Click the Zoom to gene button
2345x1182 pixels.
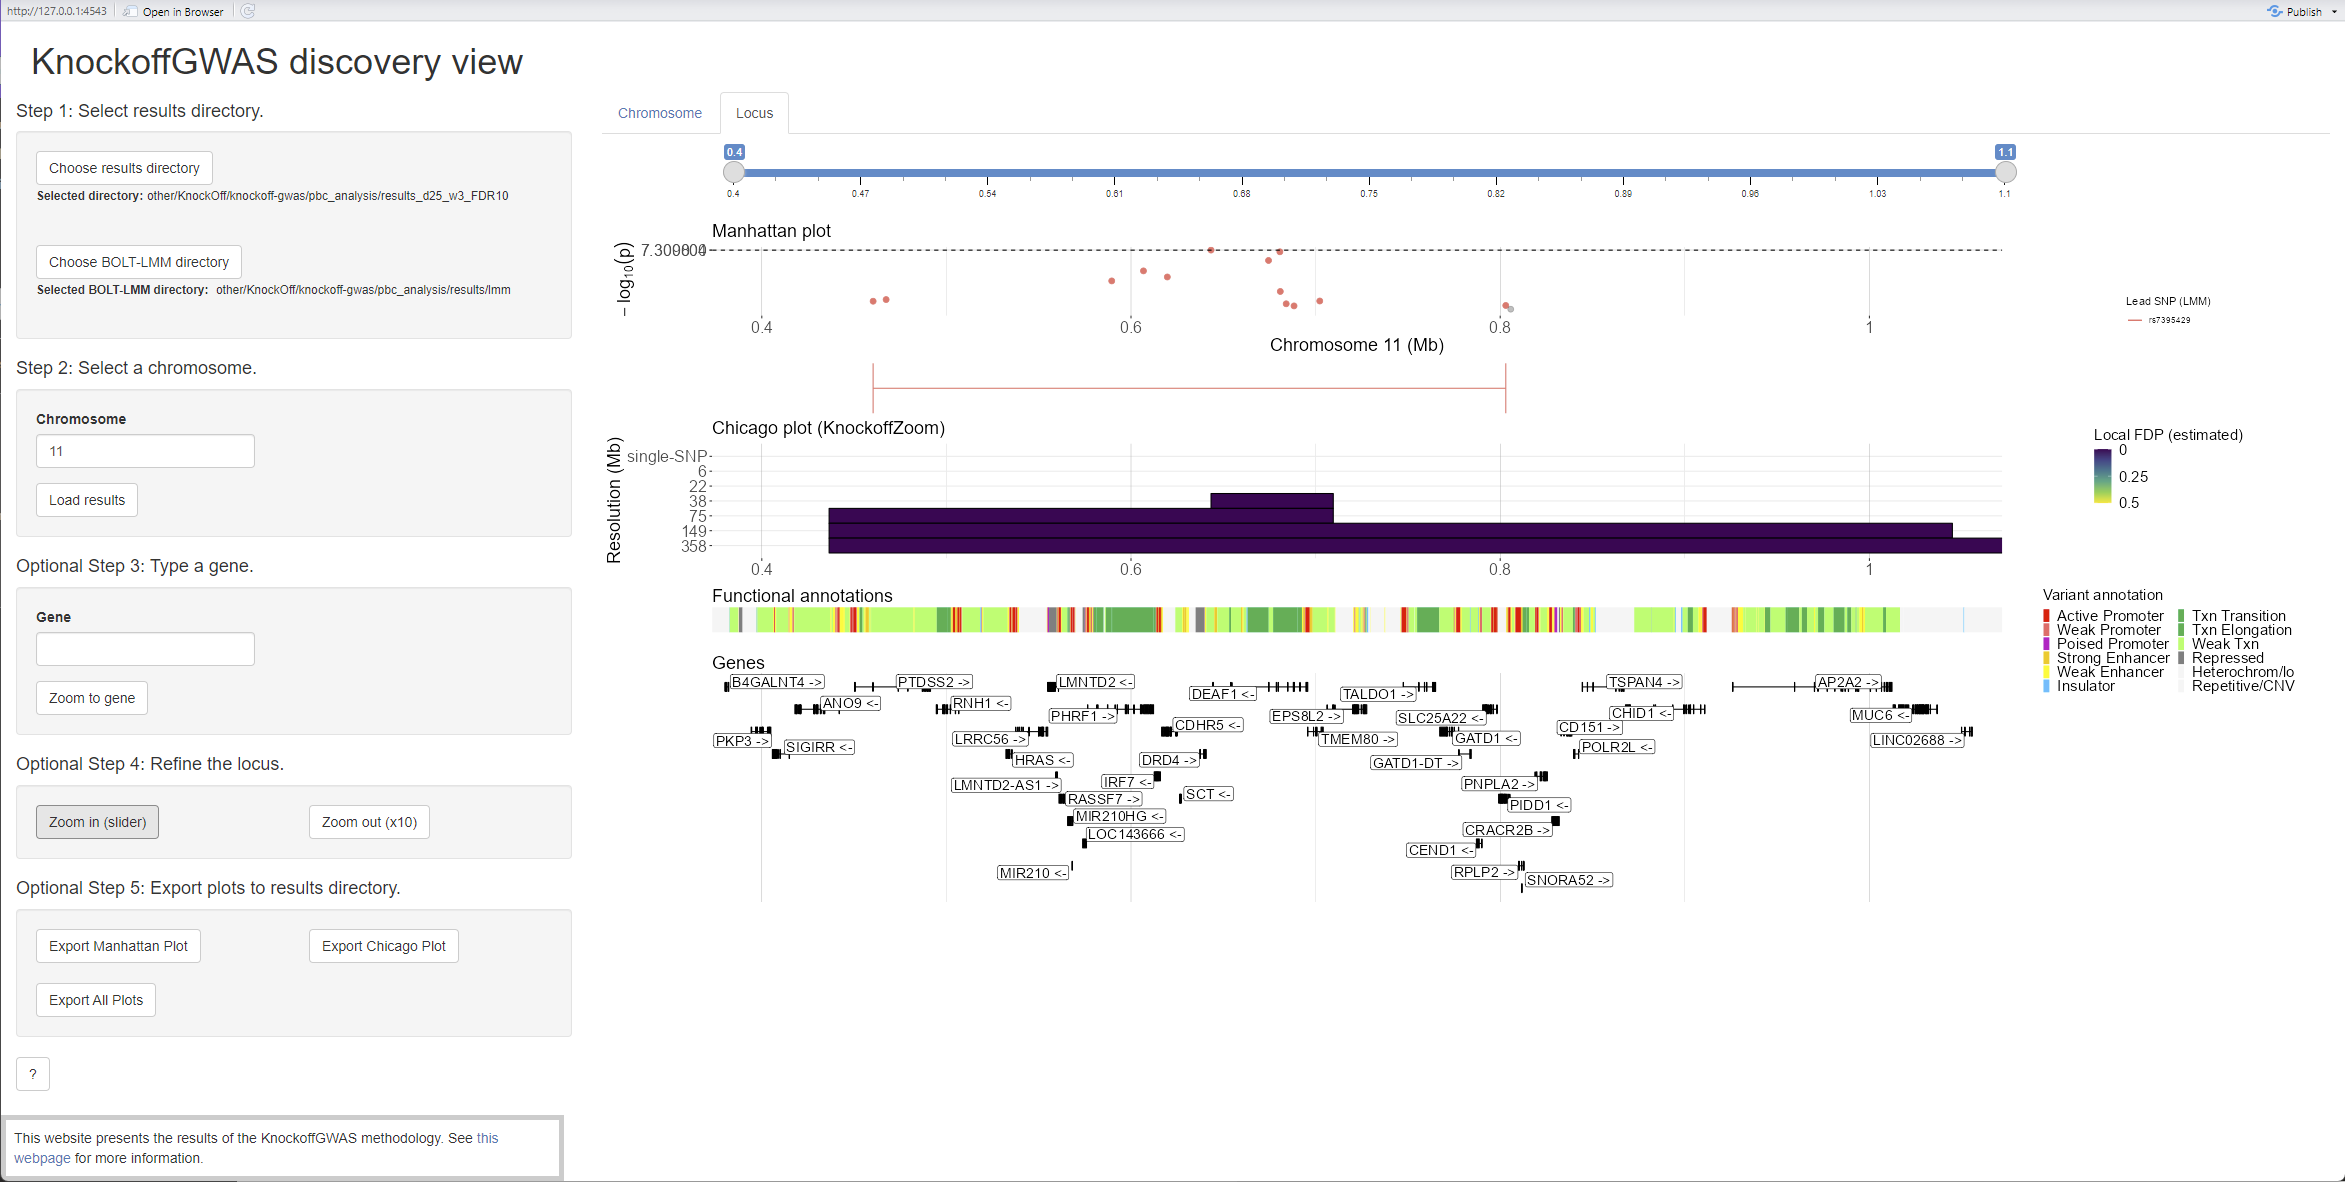(x=92, y=698)
